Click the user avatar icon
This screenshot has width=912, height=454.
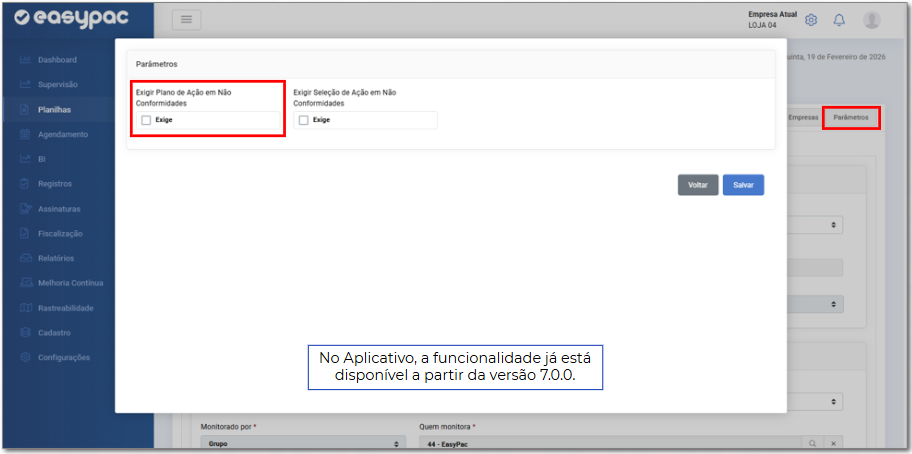(x=871, y=20)
